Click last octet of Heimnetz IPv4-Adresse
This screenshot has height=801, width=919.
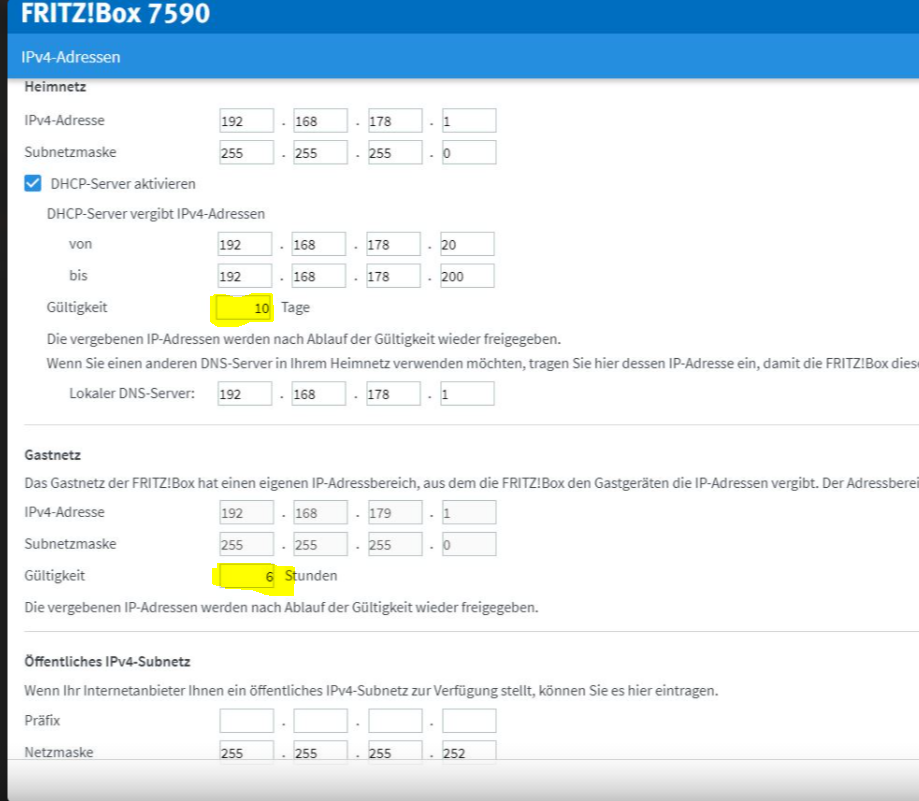coord(469,121)
